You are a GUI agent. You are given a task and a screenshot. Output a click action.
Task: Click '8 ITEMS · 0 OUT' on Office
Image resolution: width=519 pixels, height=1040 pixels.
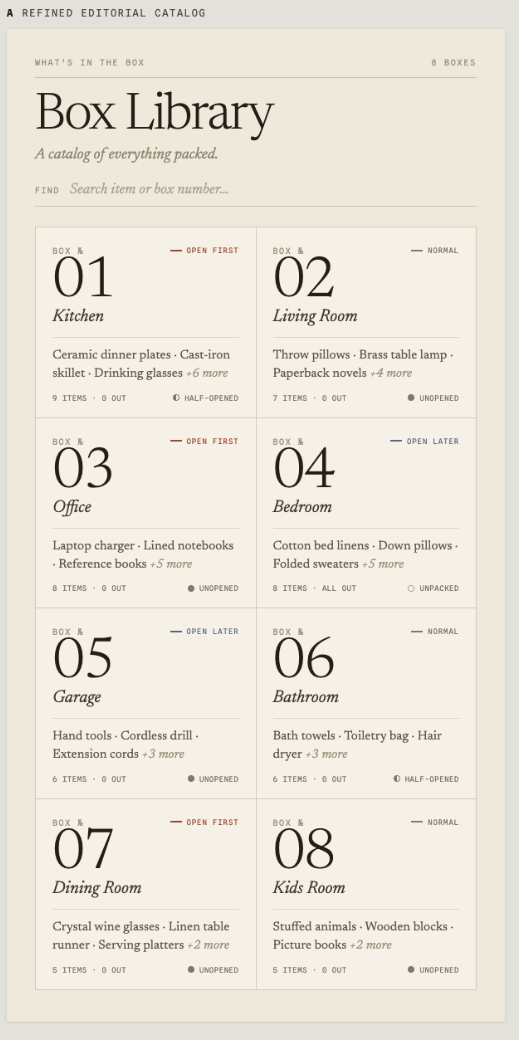pyautogui.click(x=89, y=588)
